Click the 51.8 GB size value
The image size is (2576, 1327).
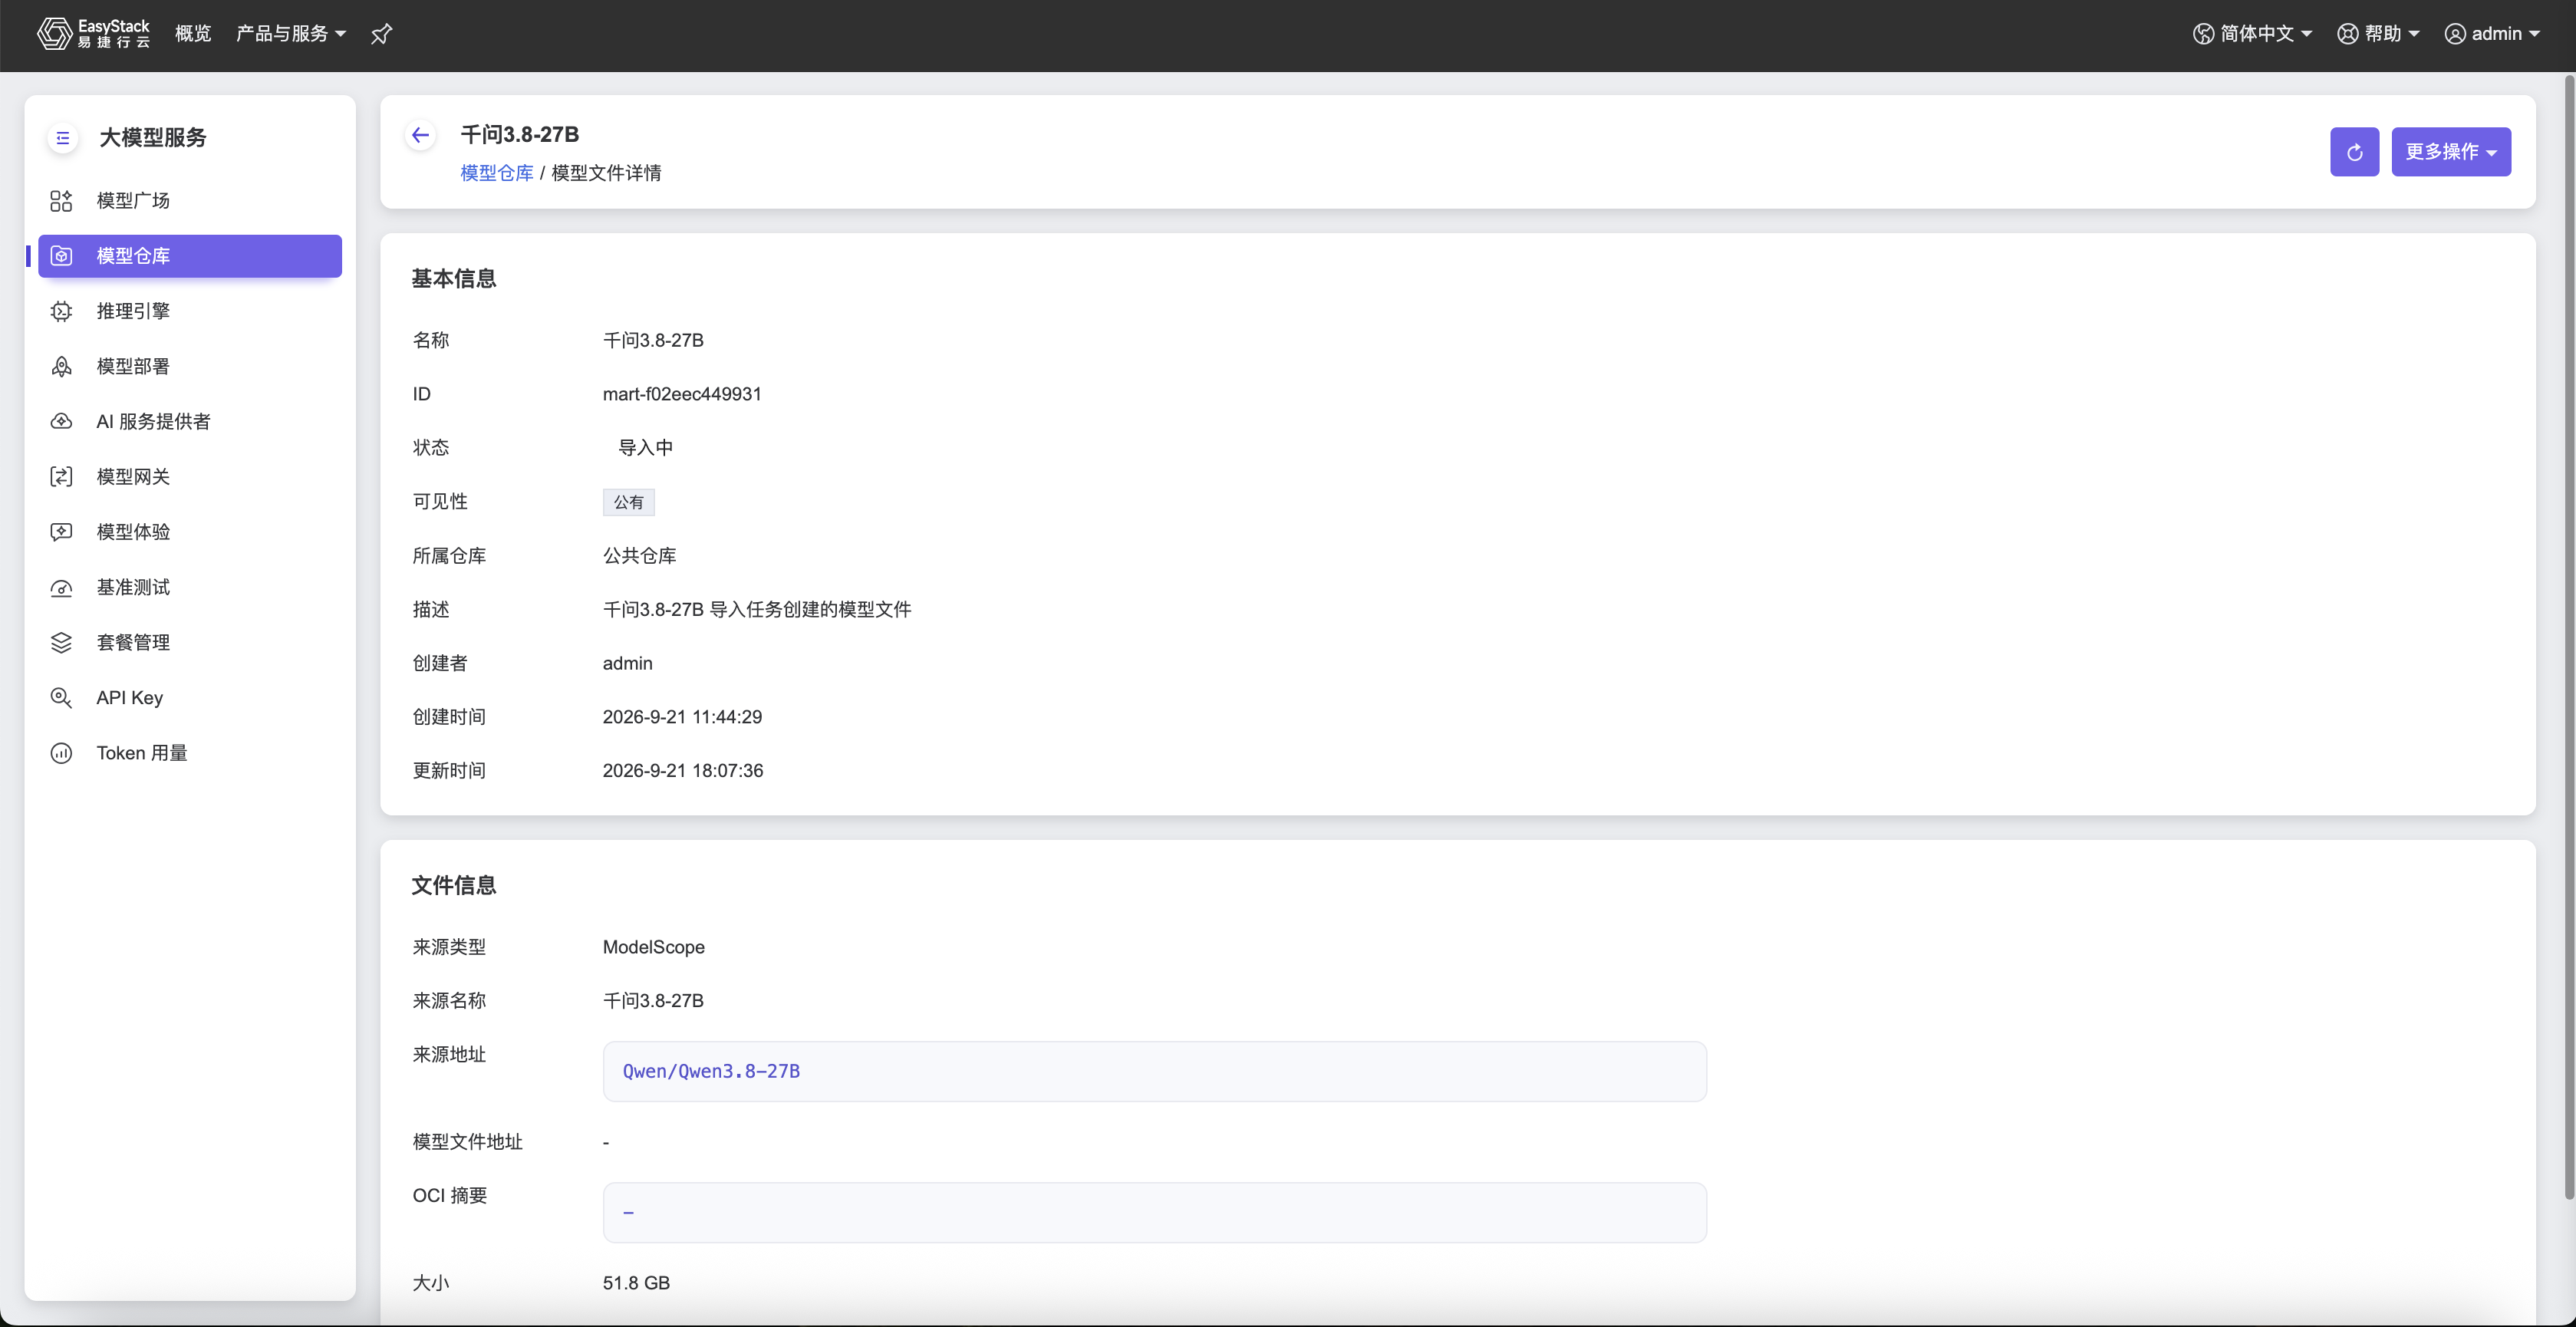click(636, 1283)
